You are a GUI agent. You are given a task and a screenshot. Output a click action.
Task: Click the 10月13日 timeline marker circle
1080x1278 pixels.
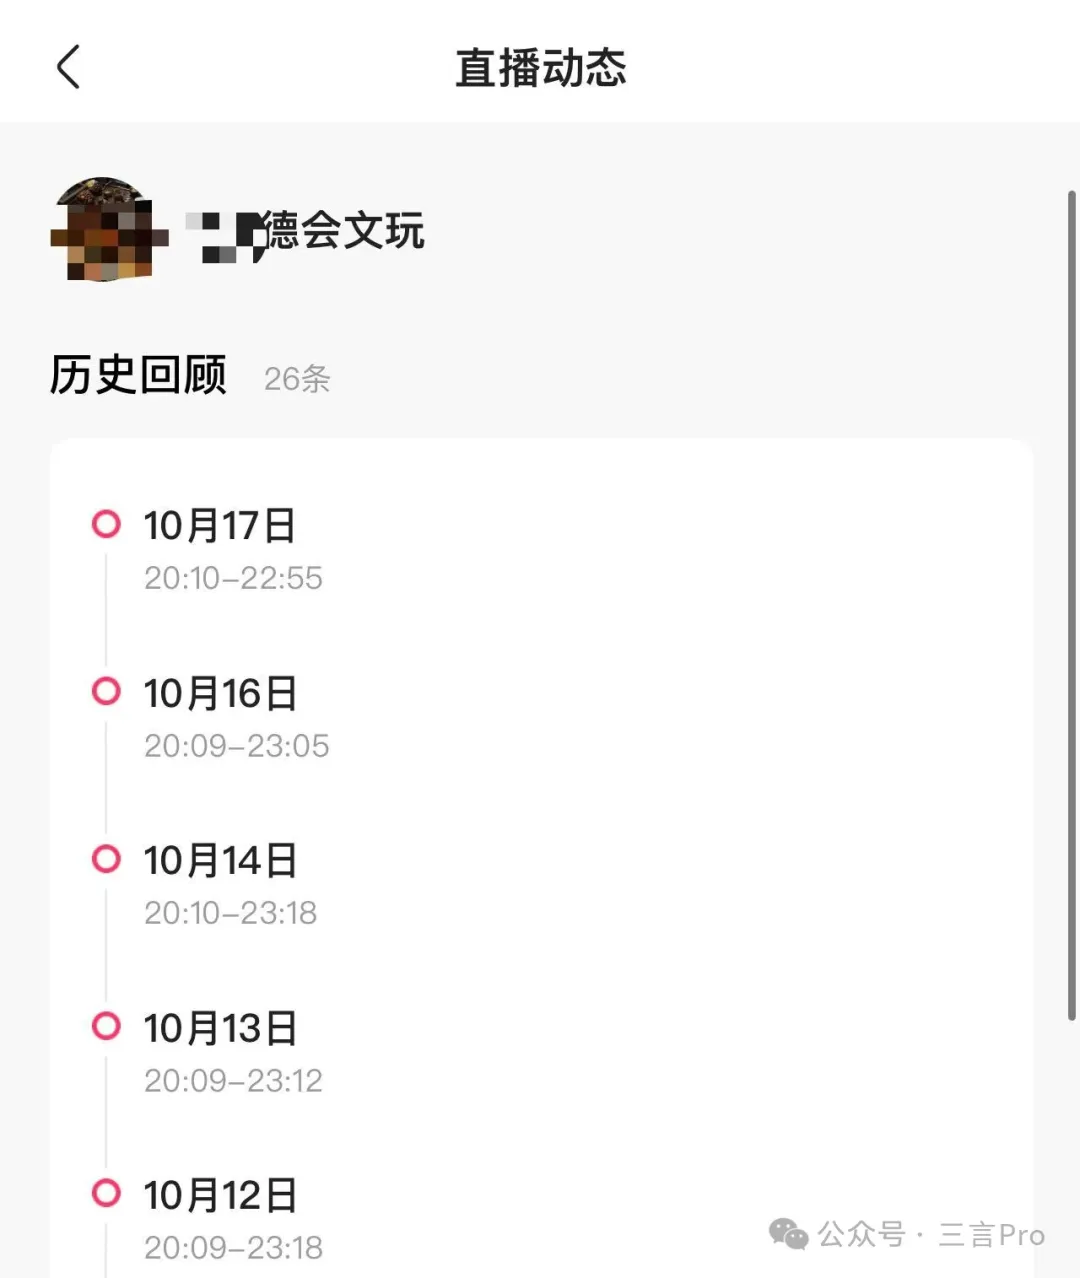(106, 1026)
